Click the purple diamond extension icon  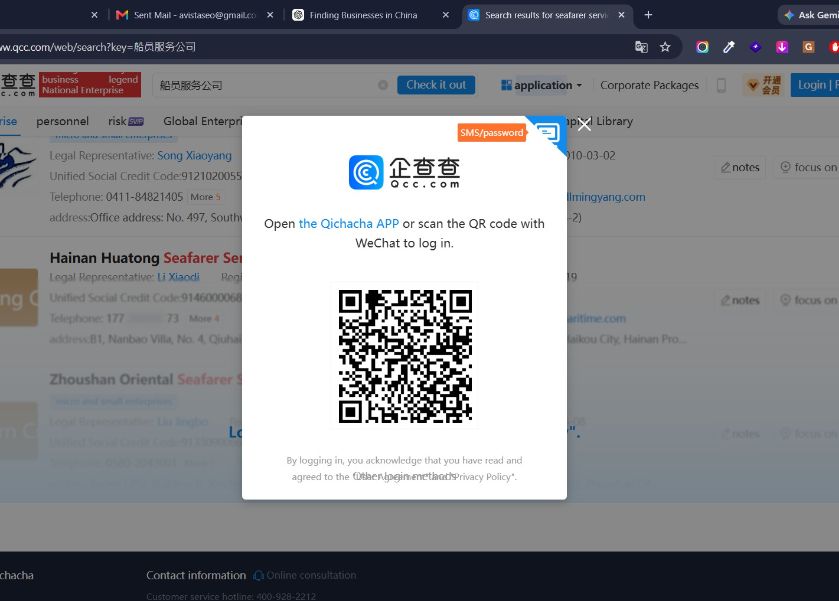(755, 47)
